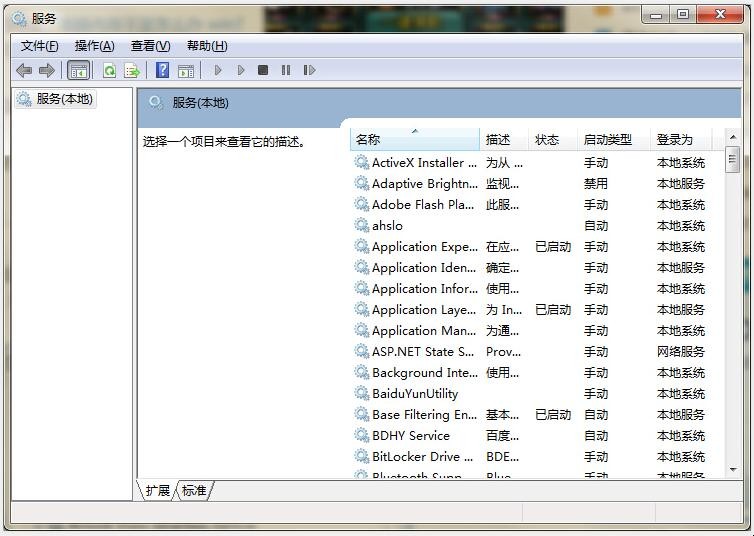Toggle the show/hide action pane icon
Viewport: 754px width, 536px height.
tap(186, 70)
